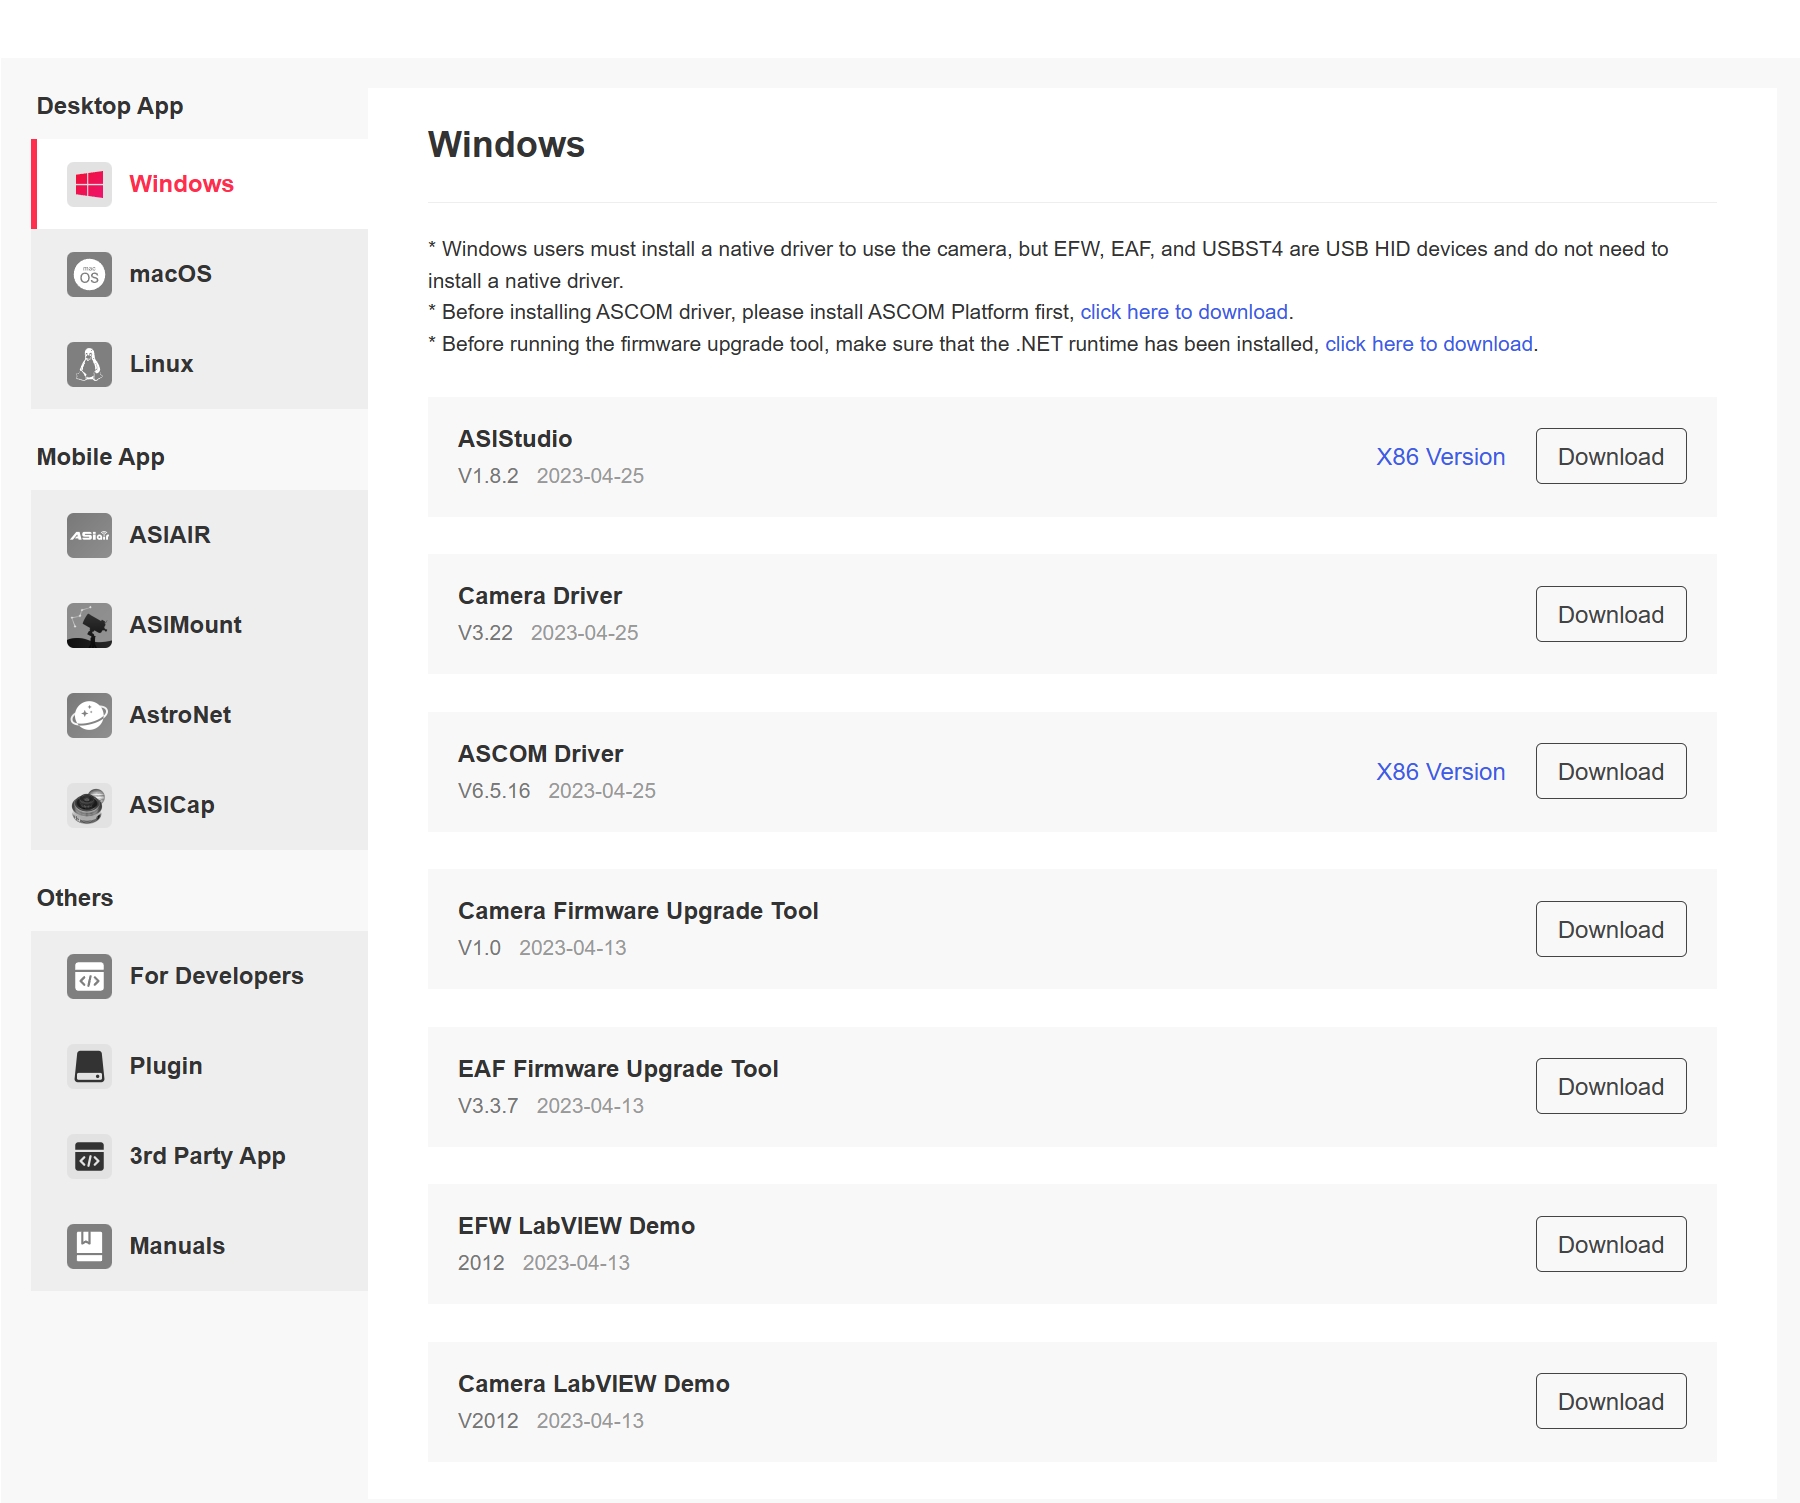Click the ASIAIR app icon

coord(89,535)
